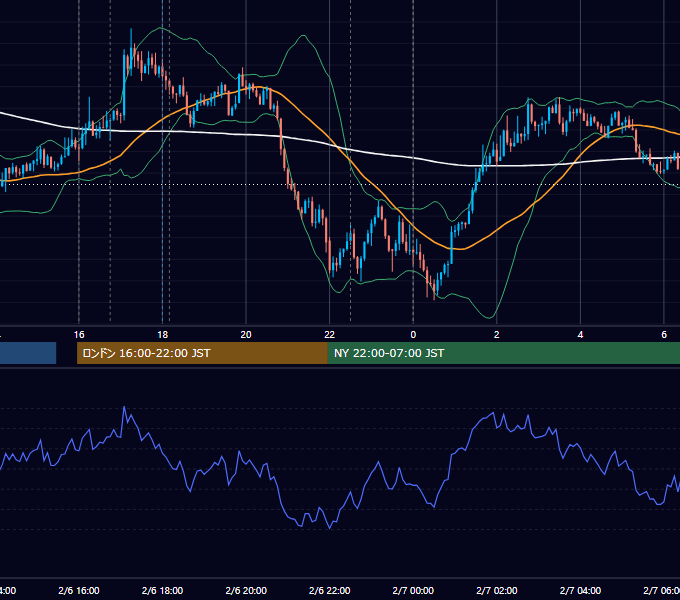Click the upper time axis label 22
The image size is (680, 600).
point(330,335)
